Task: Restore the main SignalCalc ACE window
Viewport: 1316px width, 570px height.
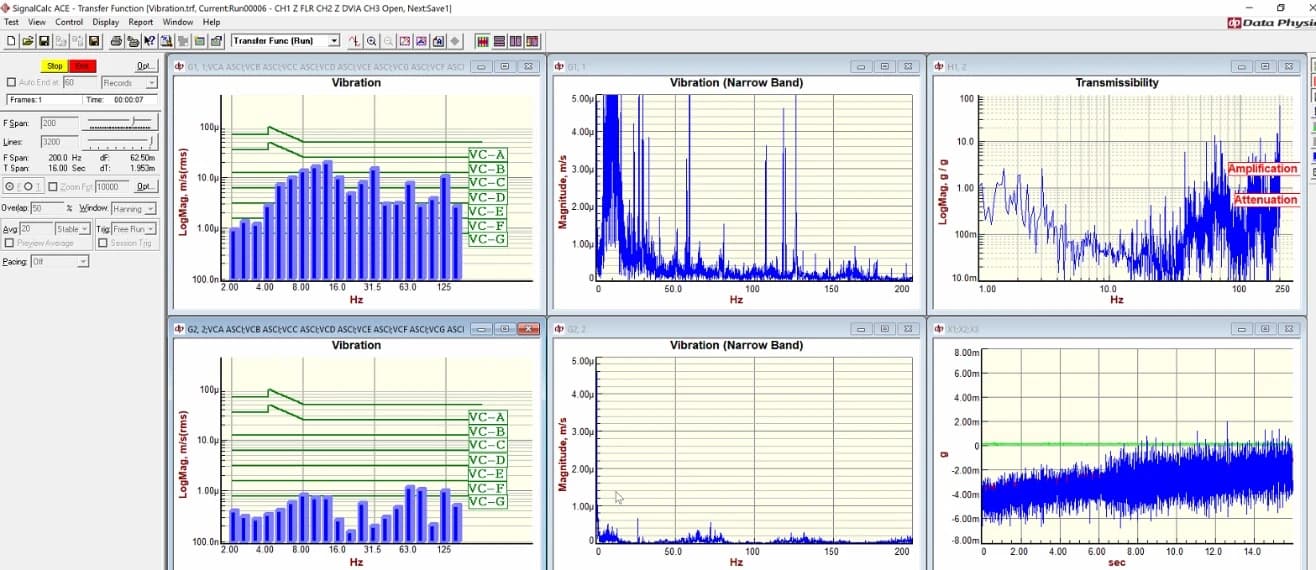Action: point(1281,7)
